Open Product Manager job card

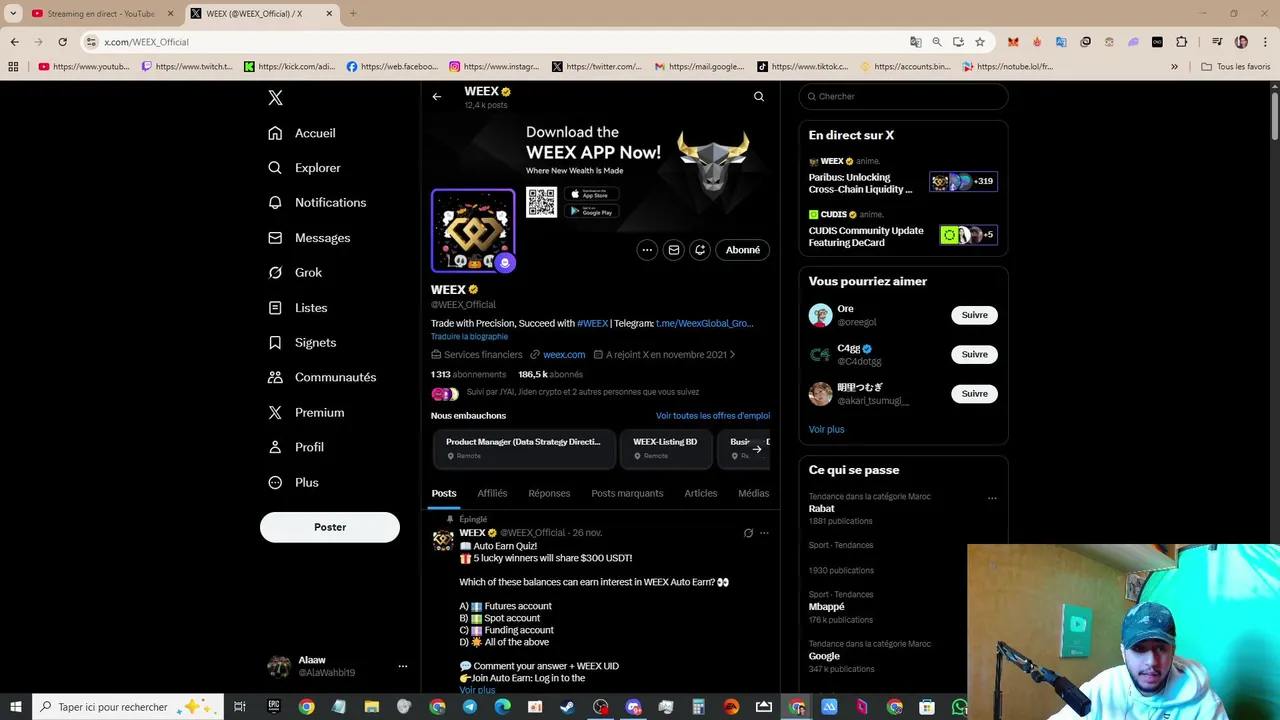523,449
